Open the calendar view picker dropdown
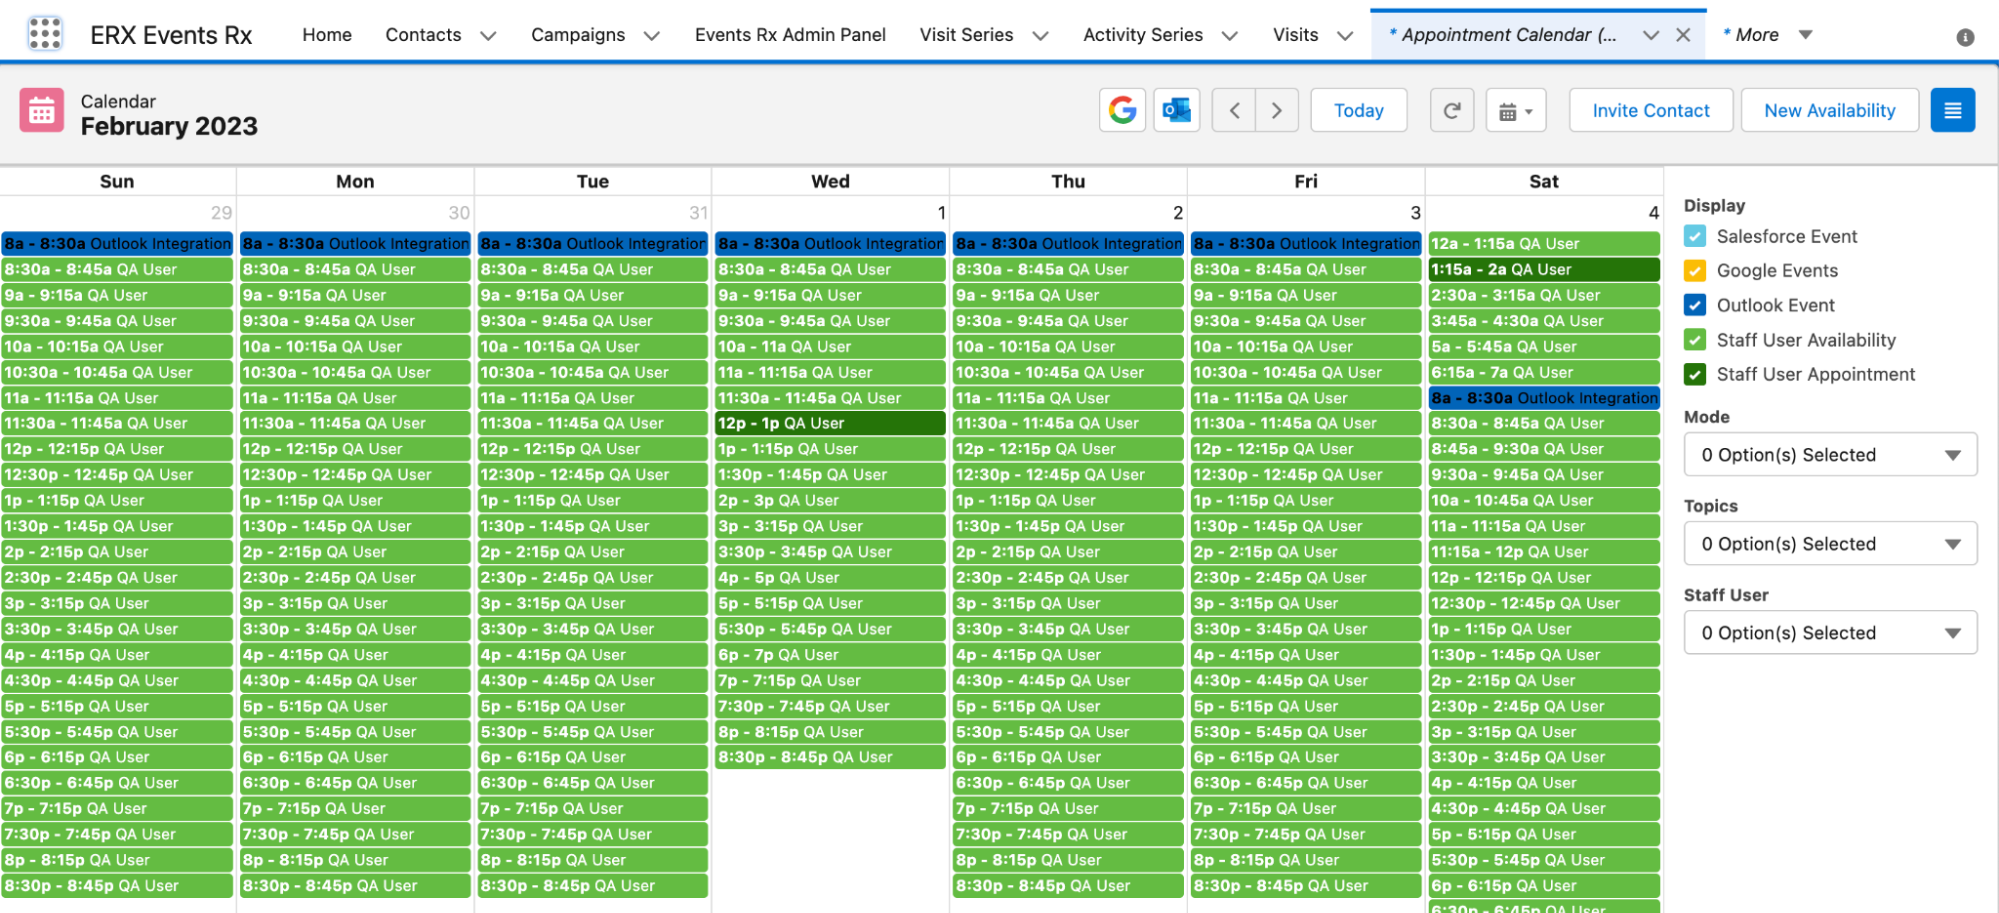The image size is (1999, 913). pyautogui.click(x=1516, y=110)
